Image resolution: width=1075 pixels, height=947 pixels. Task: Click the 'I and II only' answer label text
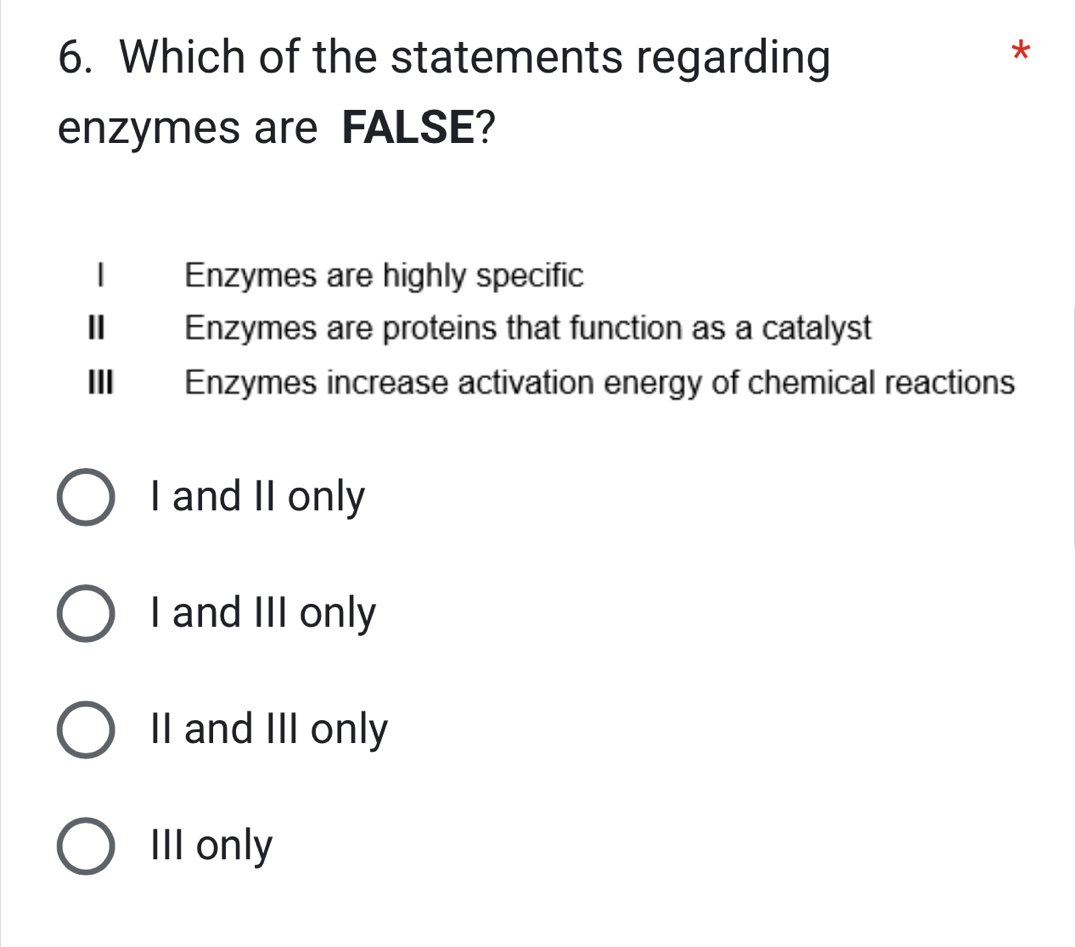(x=255, y=497)
